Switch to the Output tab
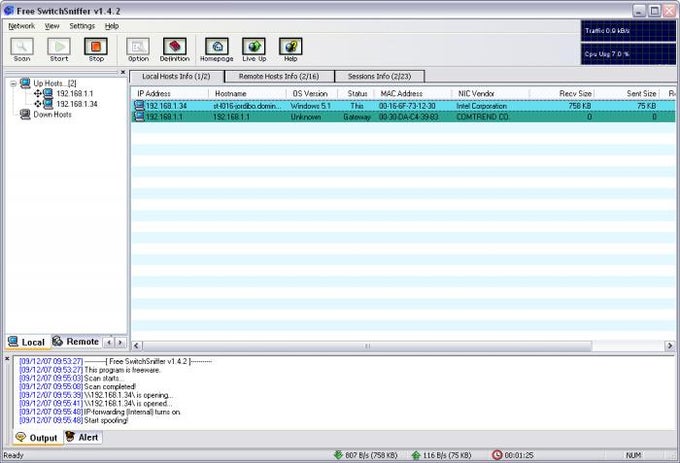 tap(36, 438)
